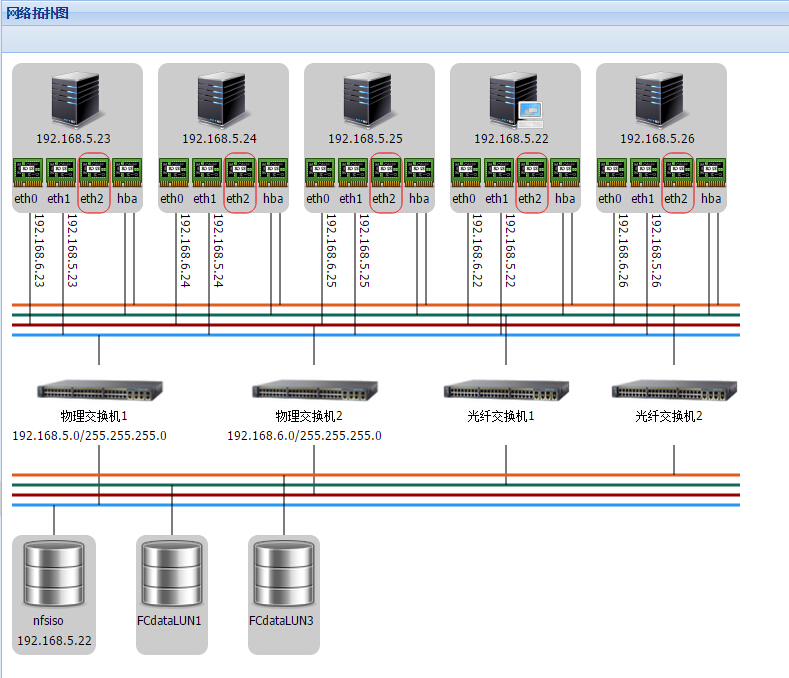Click the 192.168.6.0/255.255.255.0 subnet label
Image resolution: width=789 pixels, height=678 pixels.
coord(304,436)
